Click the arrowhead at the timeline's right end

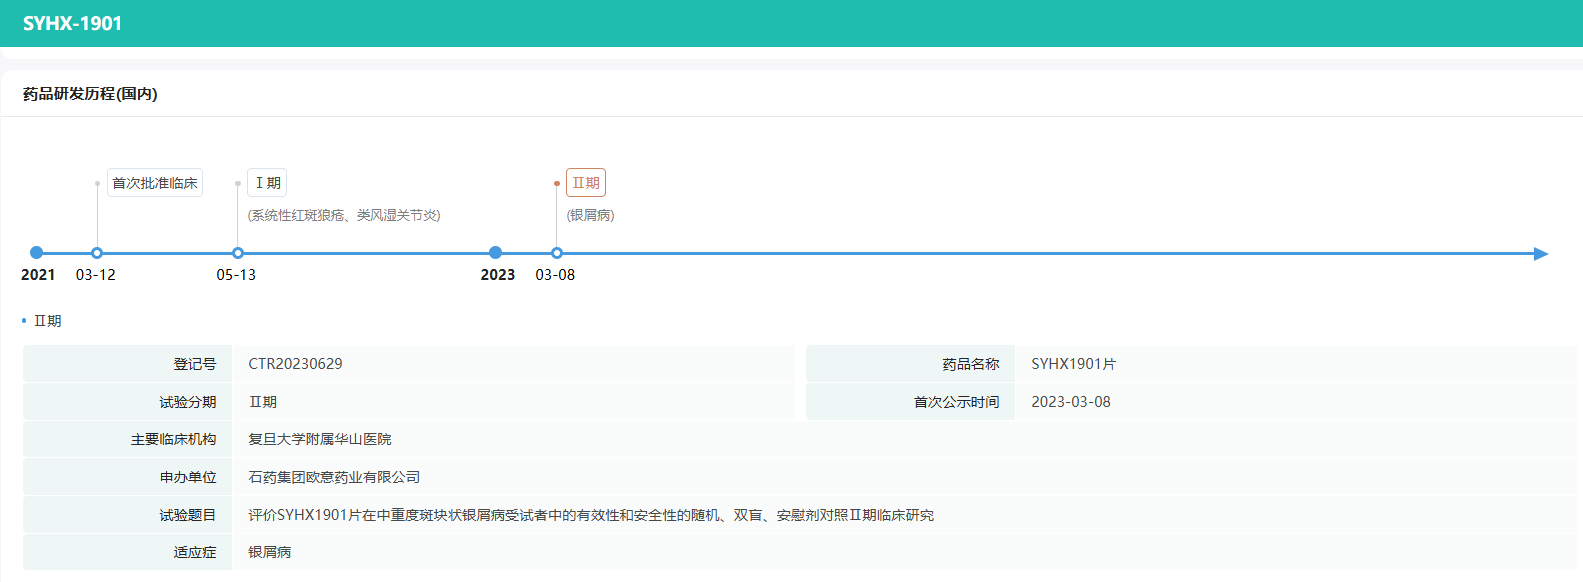pos(1540,254)
